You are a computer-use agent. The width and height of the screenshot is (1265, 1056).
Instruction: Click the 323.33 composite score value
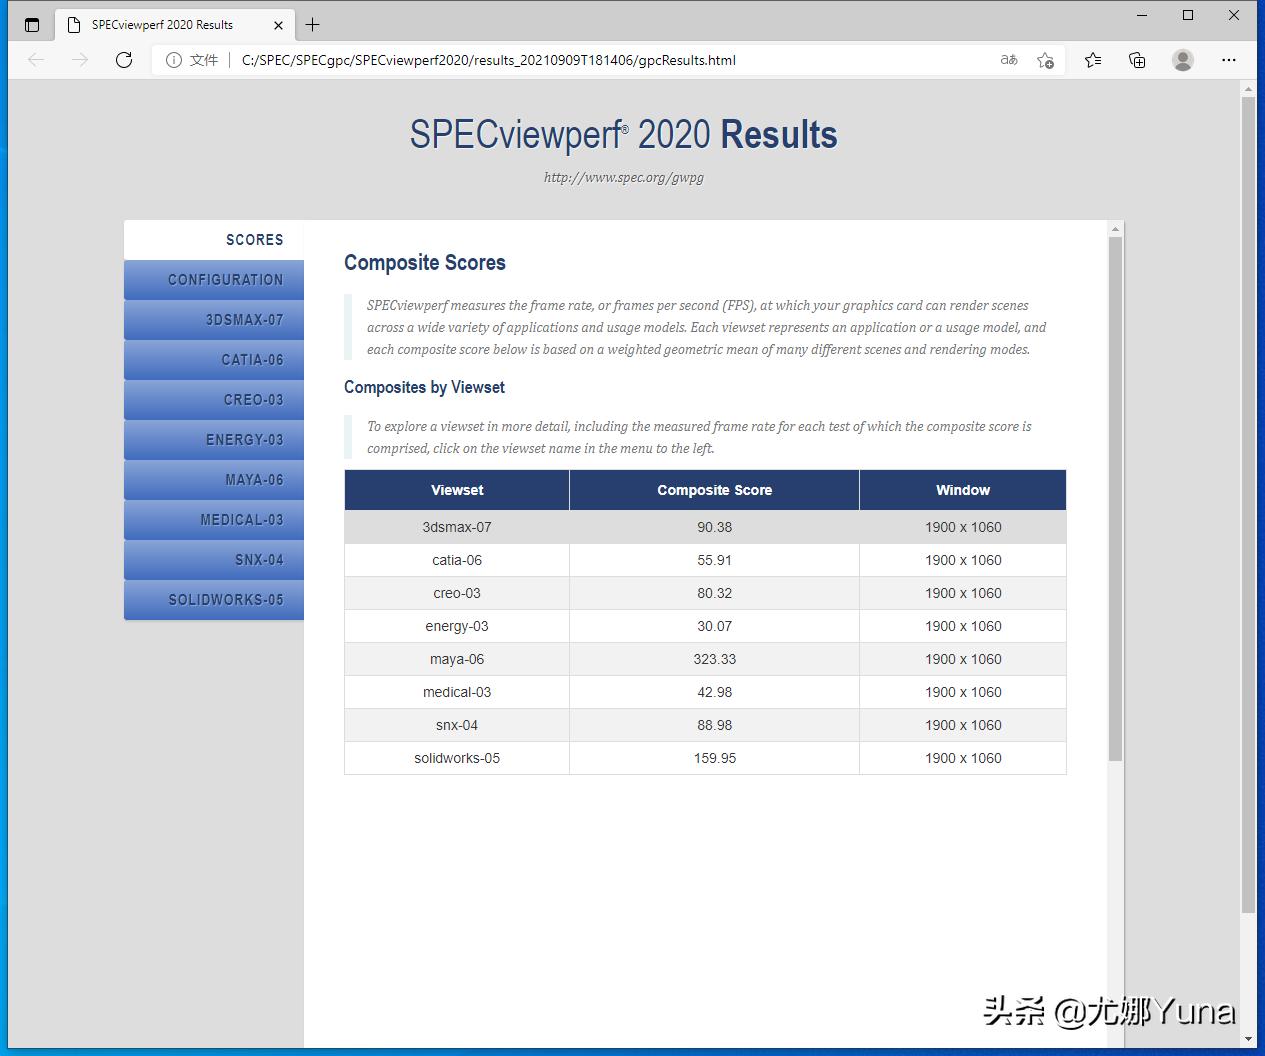[714, 659]
